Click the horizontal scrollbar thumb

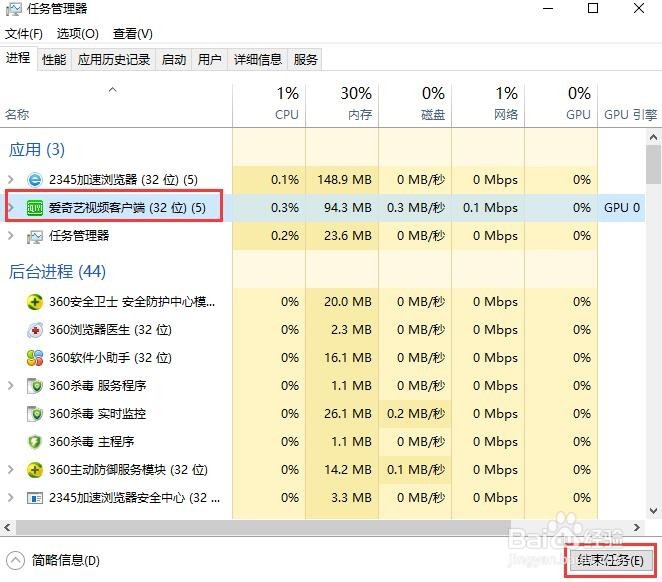263,527
